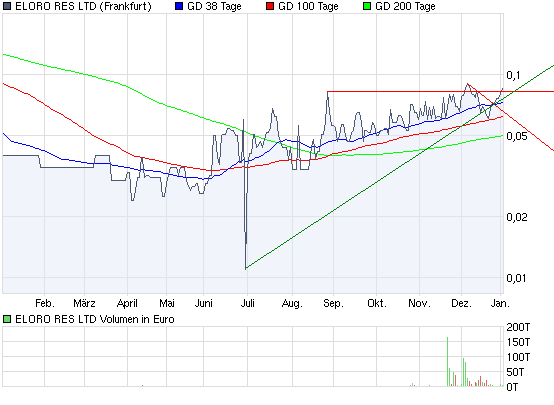The height and width of the screenshot is (405, 554).
Task: Click the 'Dez.' month label
Action: pyautogui.click(x=461, y=303)
